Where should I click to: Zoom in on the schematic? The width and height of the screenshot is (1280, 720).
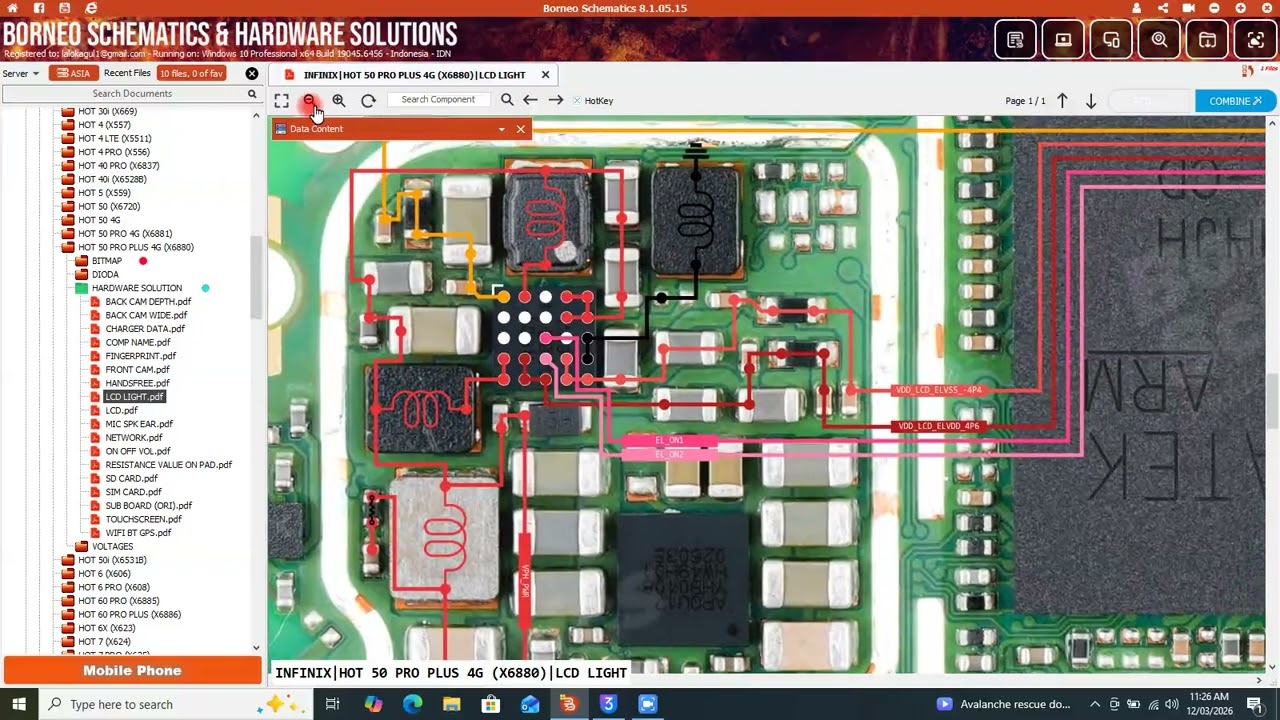click(x=339, y=101)
